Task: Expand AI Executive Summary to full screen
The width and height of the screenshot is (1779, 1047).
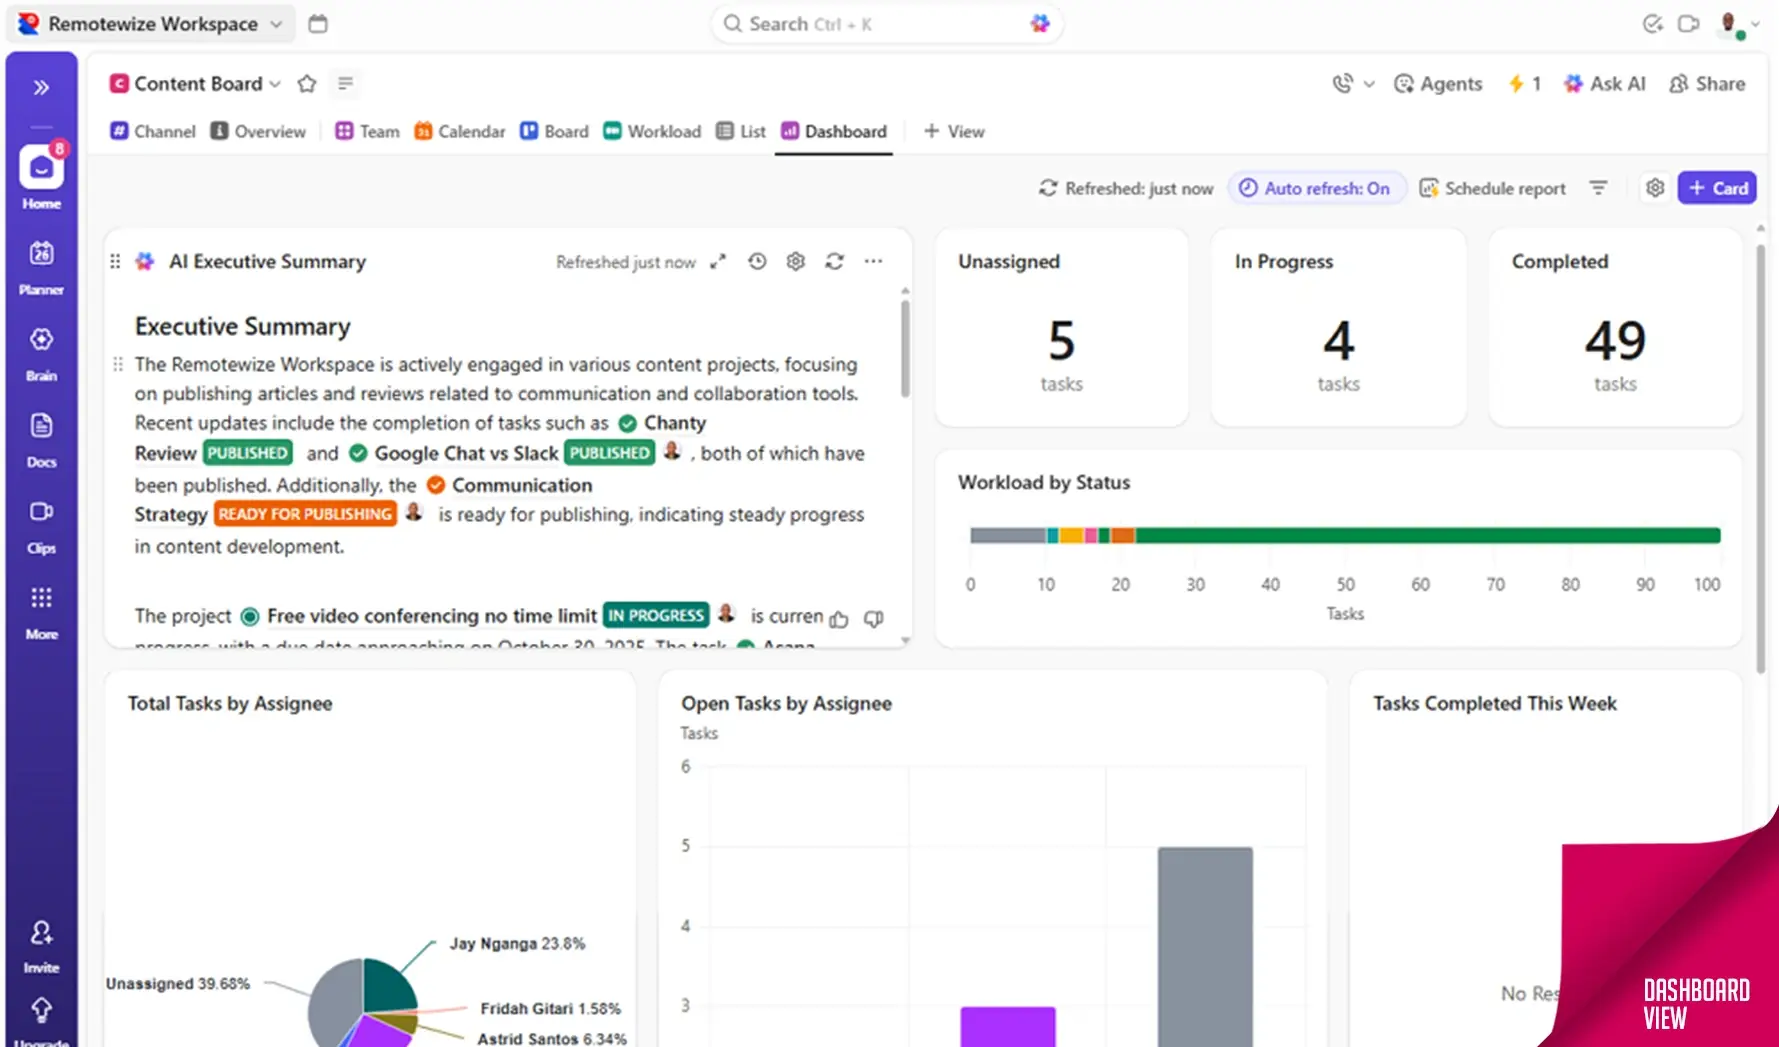Action: [x=718, y=262]
